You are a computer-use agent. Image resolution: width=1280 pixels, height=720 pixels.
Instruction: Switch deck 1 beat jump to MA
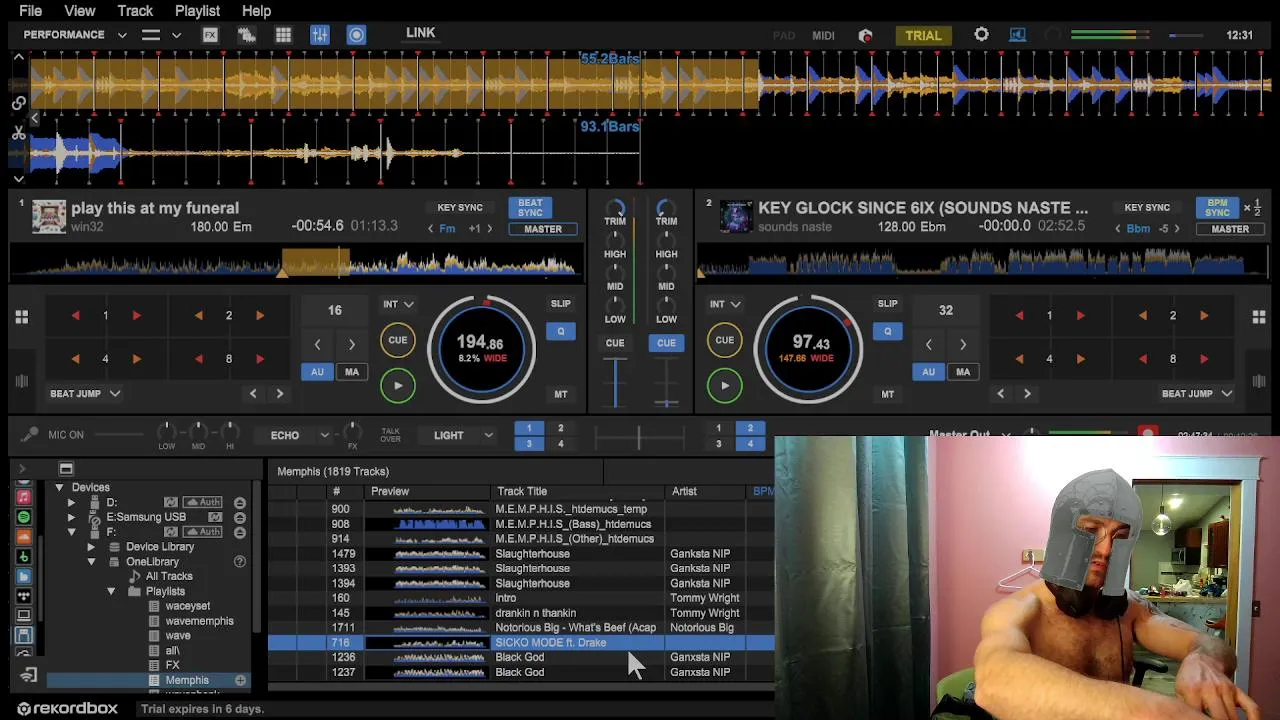pyautogui.click(x=352, y=372)
